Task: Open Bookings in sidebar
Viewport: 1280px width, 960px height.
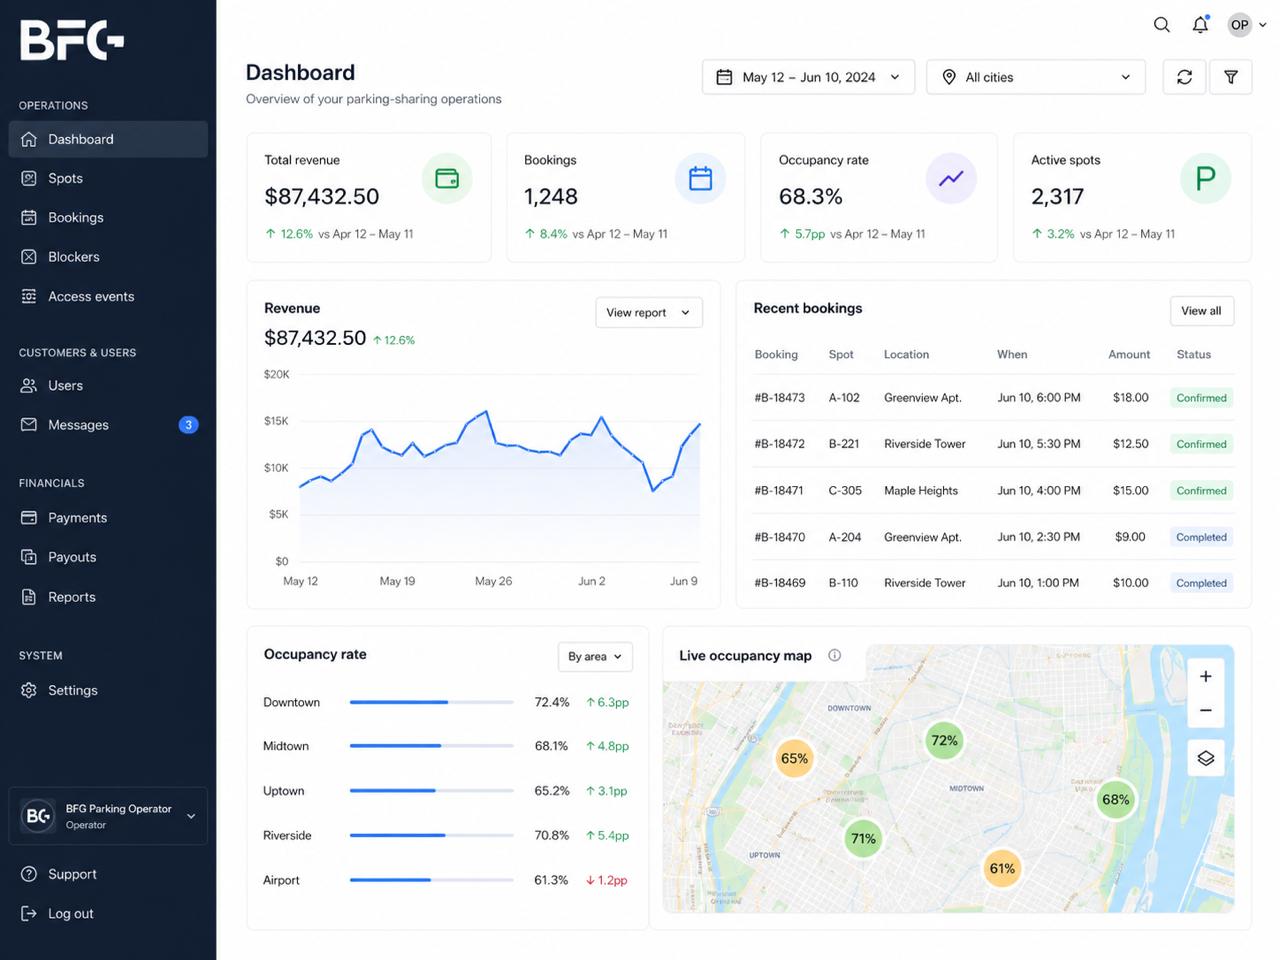Action: [108, 217]
